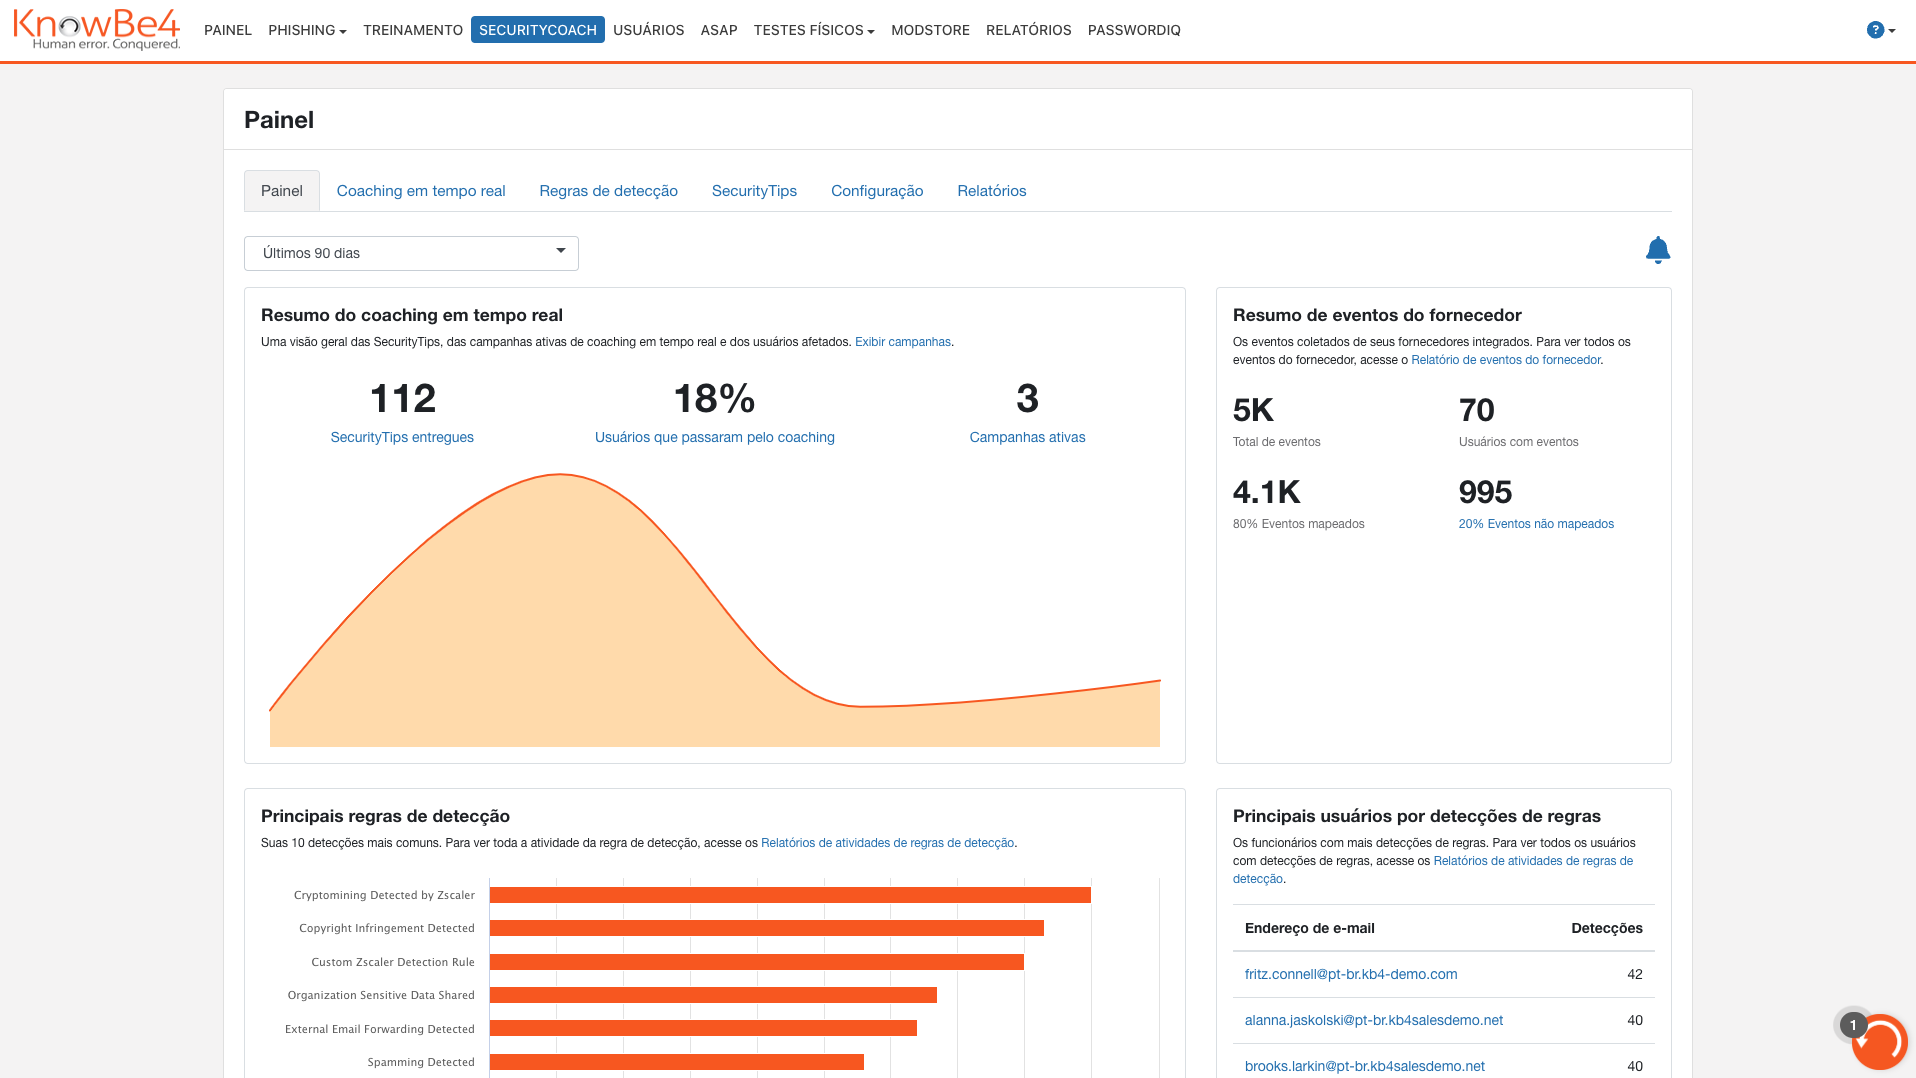Click the Cryptomining Detected by Zscaler bar

click(x=789, y=895)
